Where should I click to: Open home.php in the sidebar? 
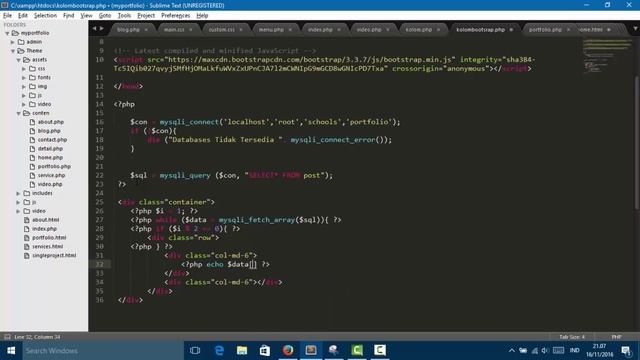tap(50, 158)
